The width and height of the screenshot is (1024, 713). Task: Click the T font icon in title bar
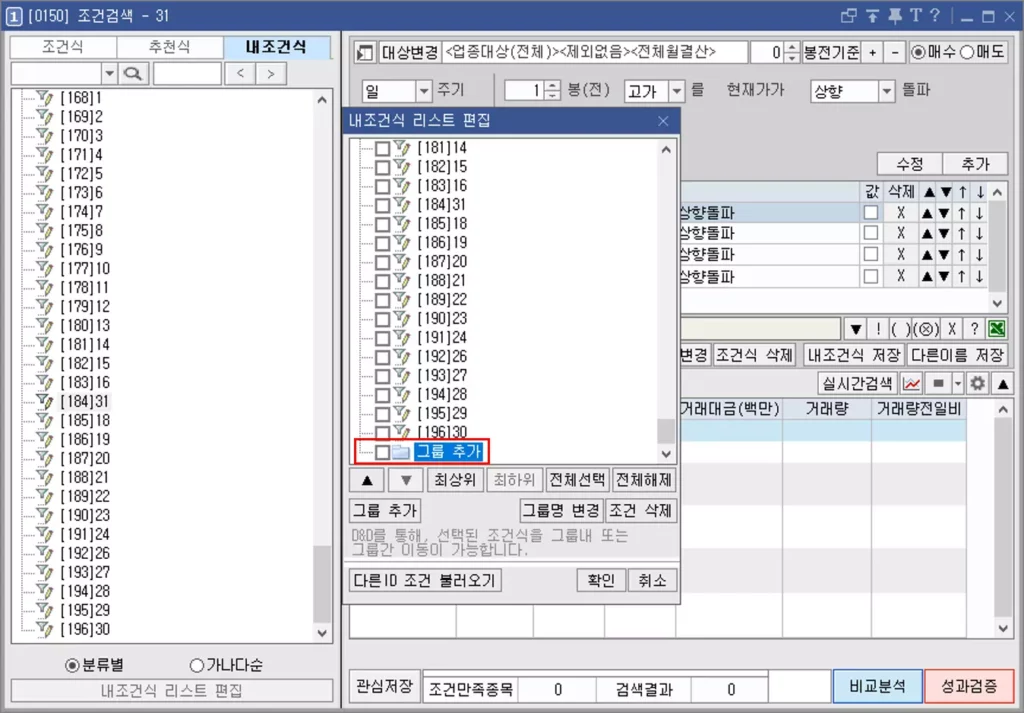(x=916, y=16)
